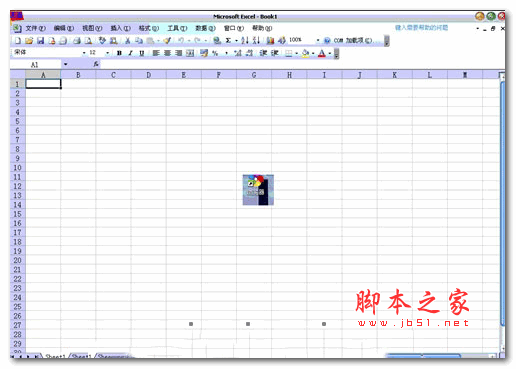Click the vertical scrollbar thumb
Image resolution: width=516 pixels, height=369 pixels.
502,203
